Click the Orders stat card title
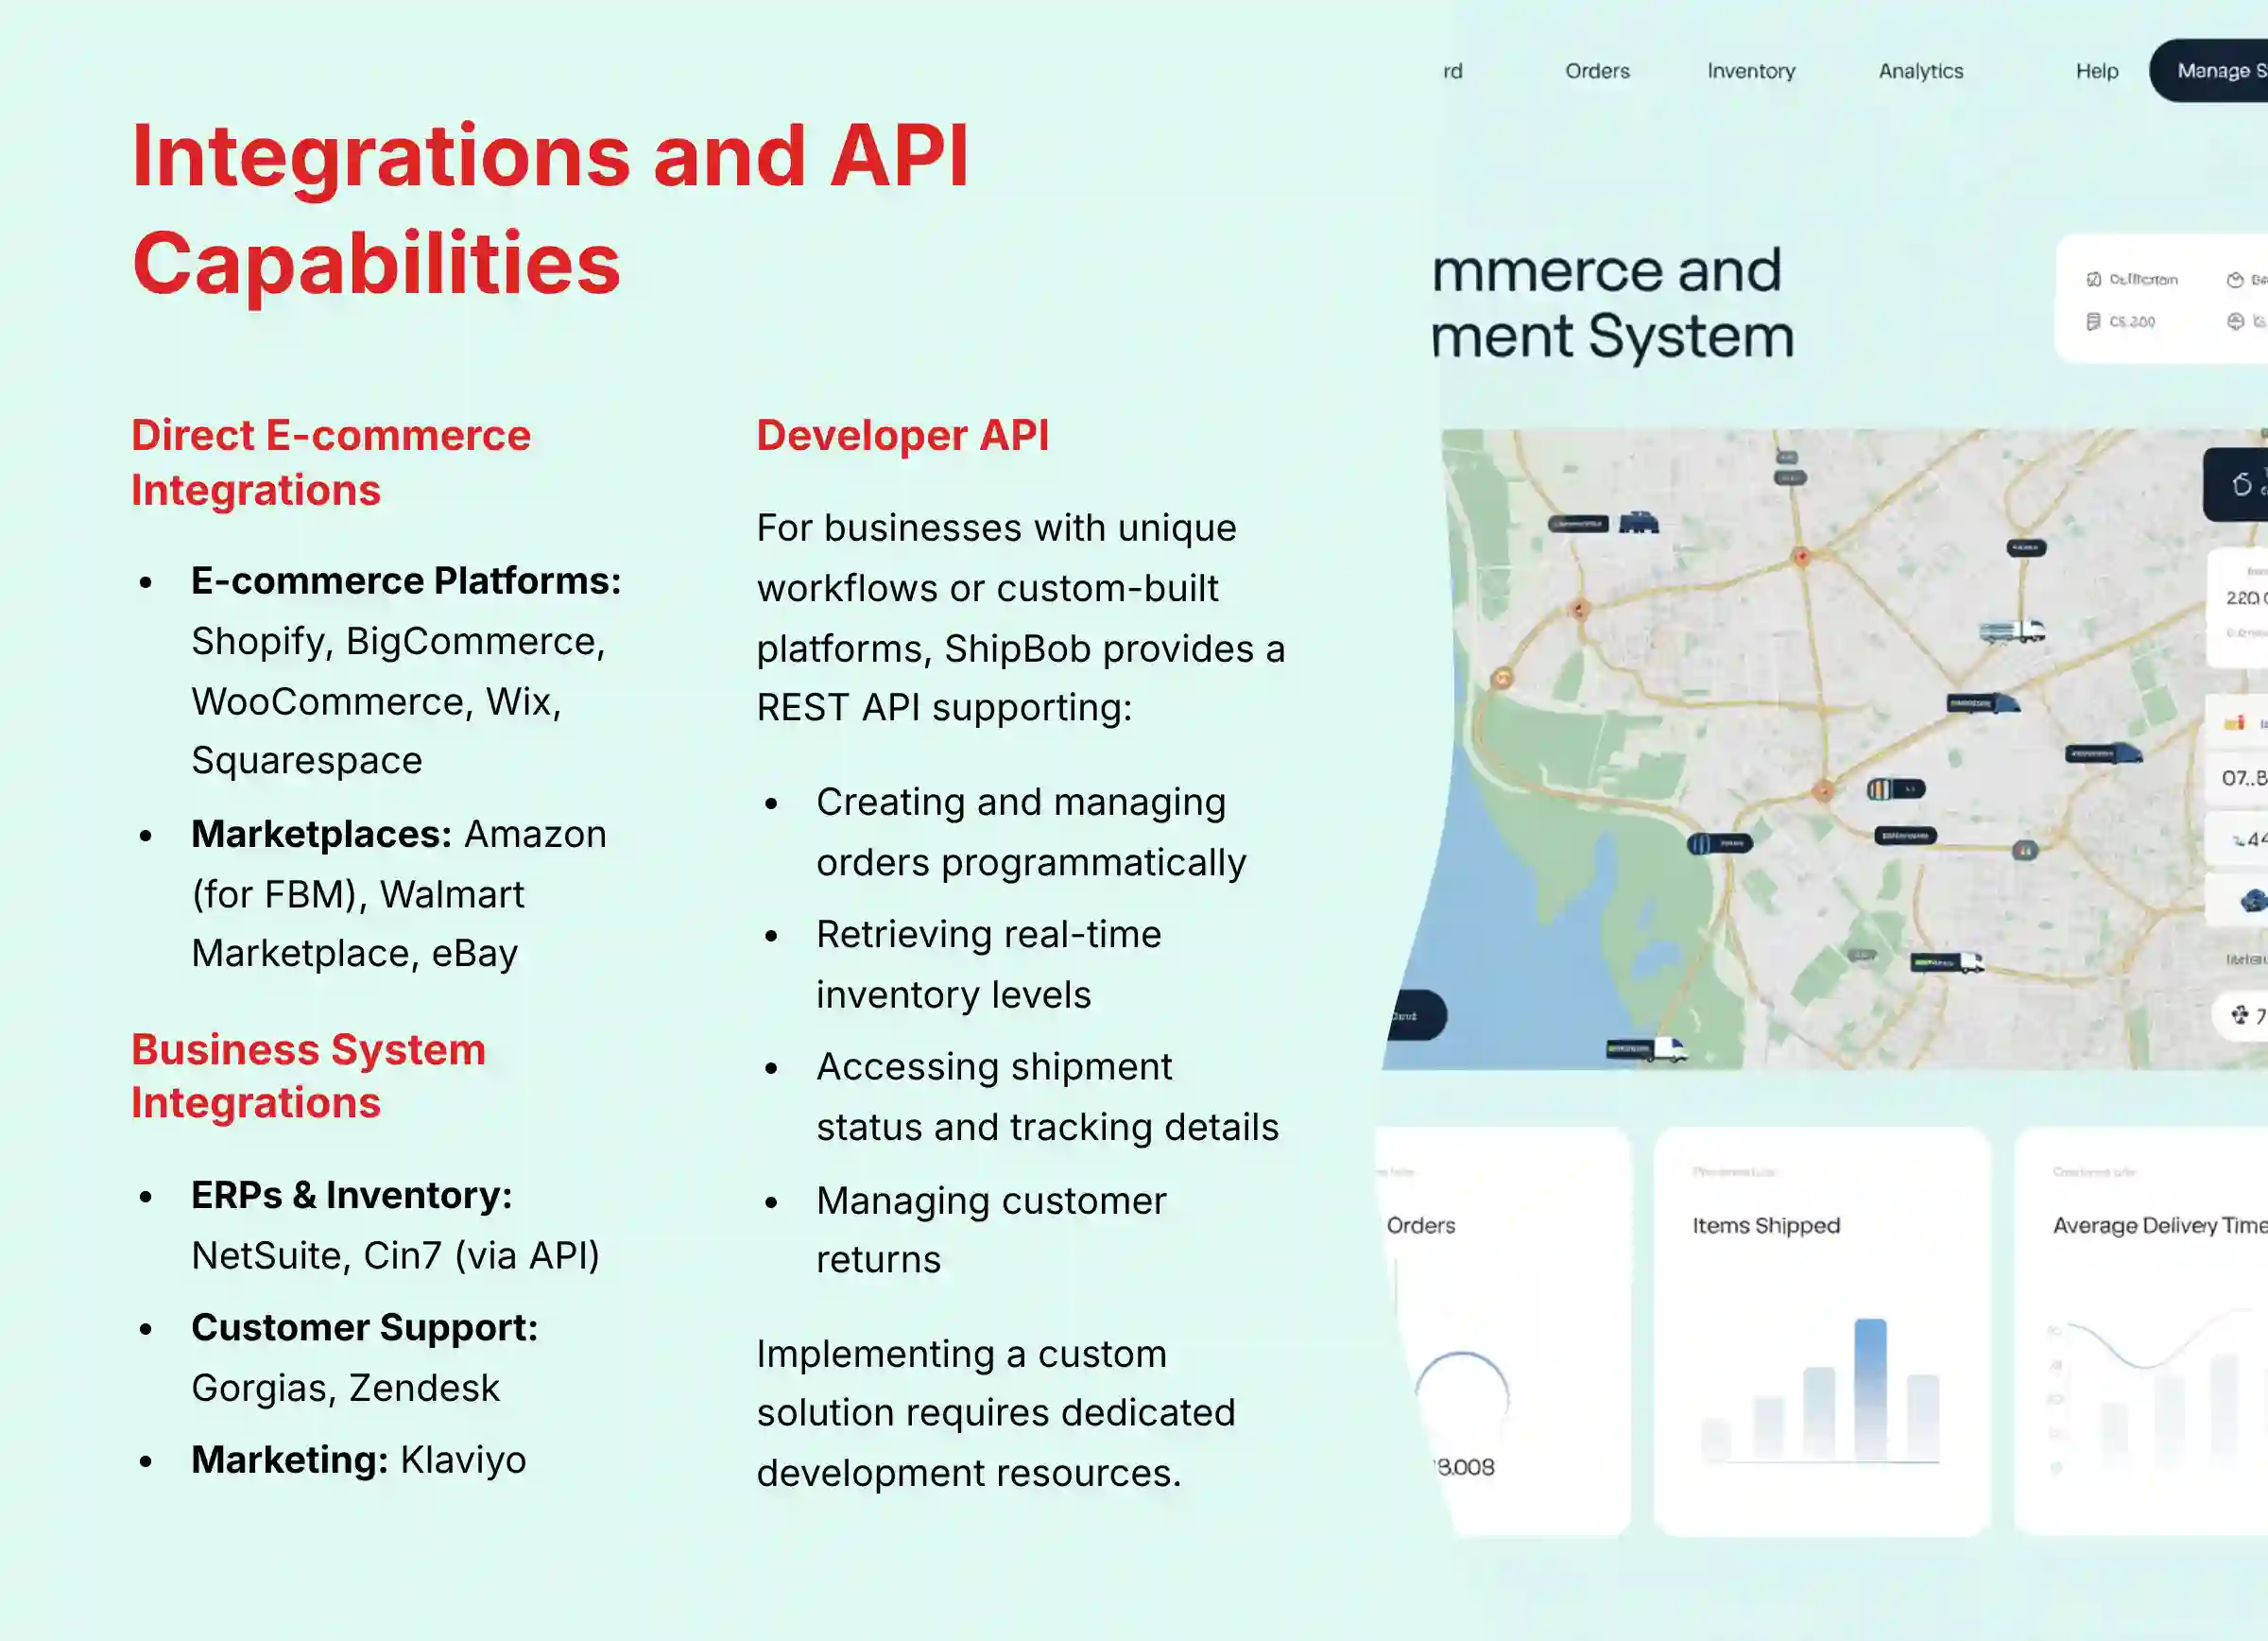The width and height of the screenshot is (2268, 1641). (x=1420, y=1225)
